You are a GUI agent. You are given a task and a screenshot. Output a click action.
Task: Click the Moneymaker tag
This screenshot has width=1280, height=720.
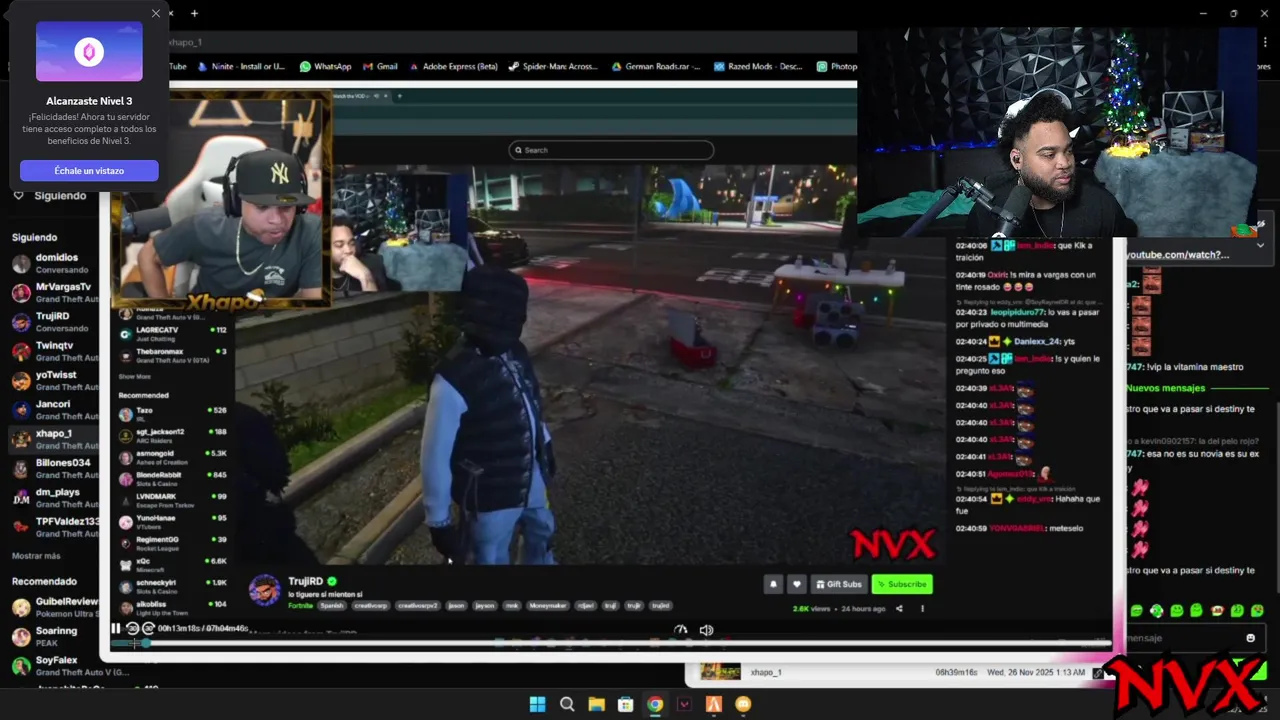tap(548, 606)
